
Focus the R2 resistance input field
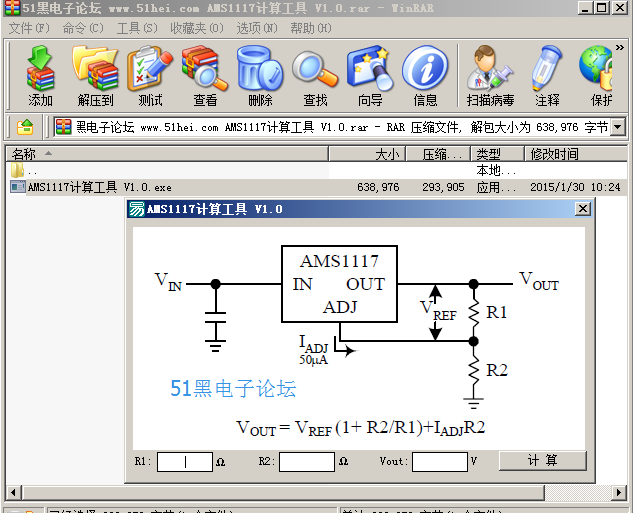[307, 462]
